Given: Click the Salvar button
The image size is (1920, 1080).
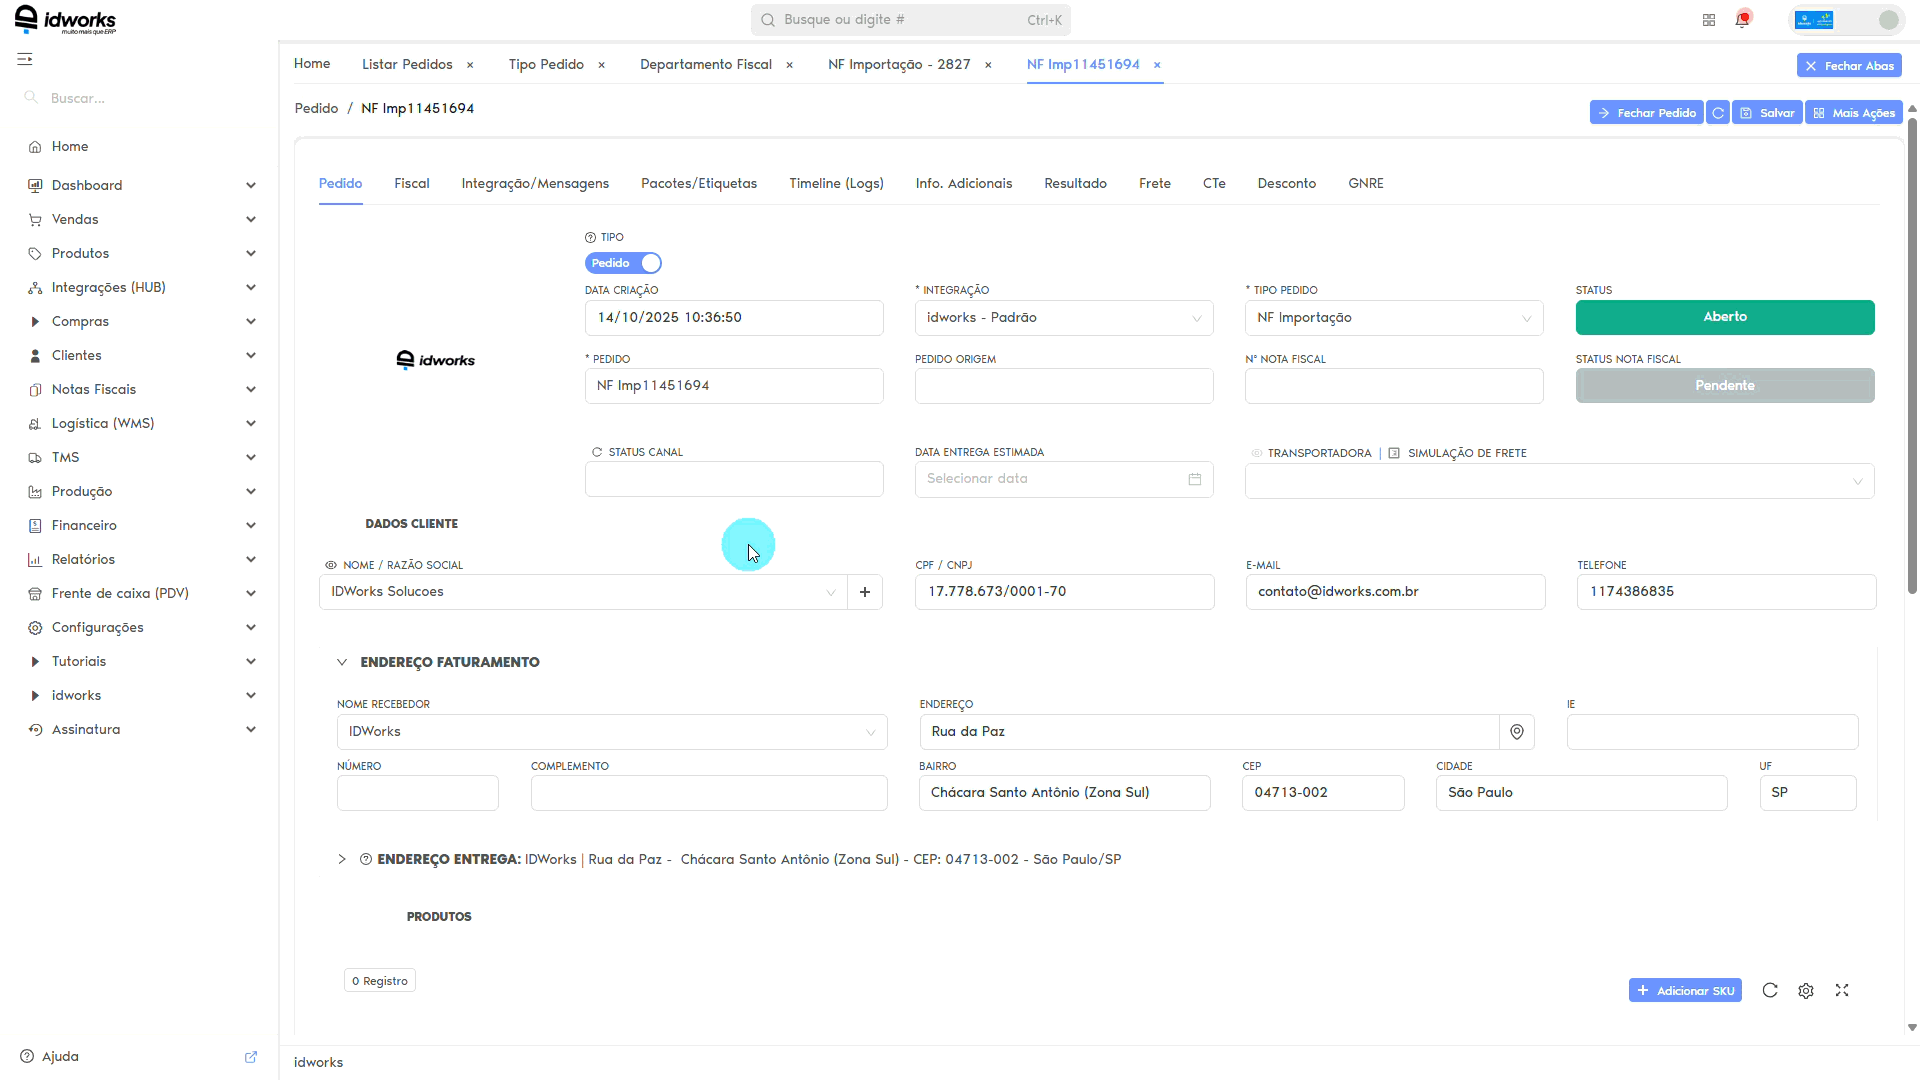Looking at the screenshot, I should click(1767, 113).
